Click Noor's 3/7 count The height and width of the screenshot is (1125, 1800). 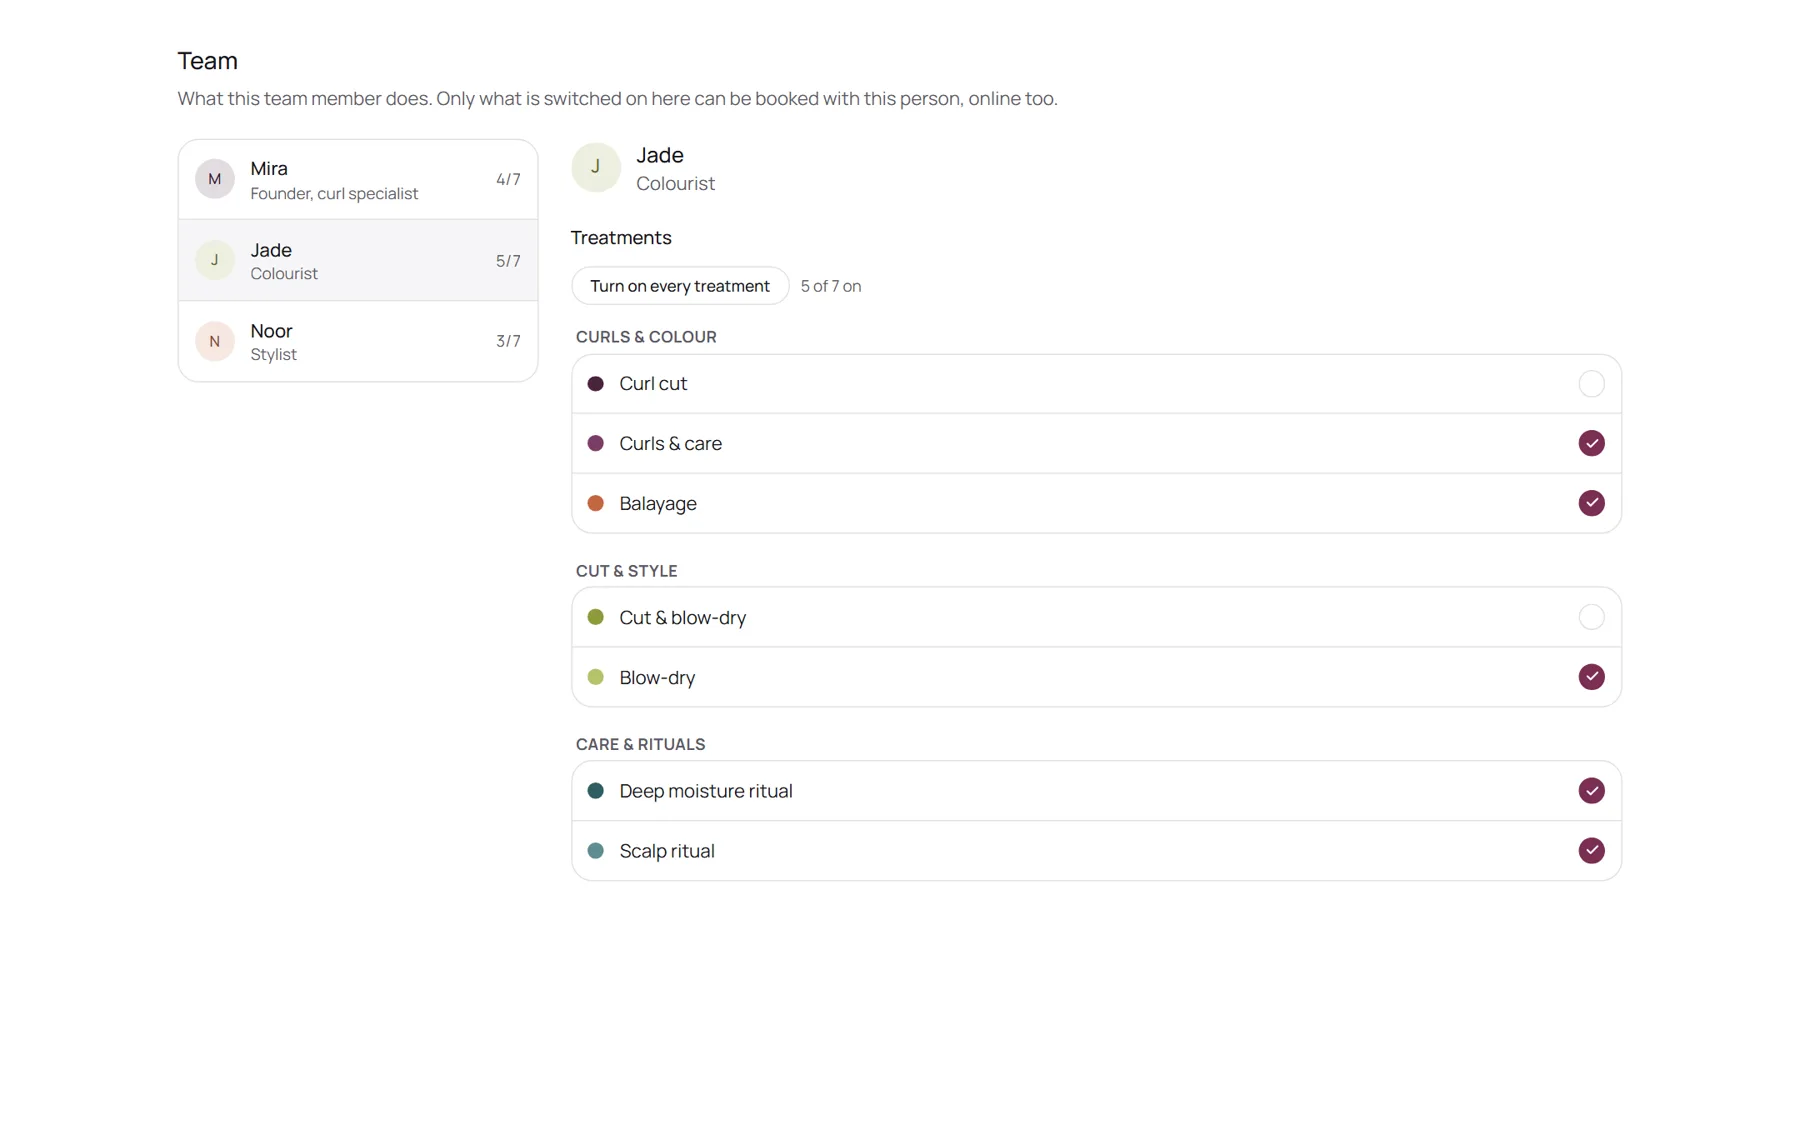coord(508,342)
